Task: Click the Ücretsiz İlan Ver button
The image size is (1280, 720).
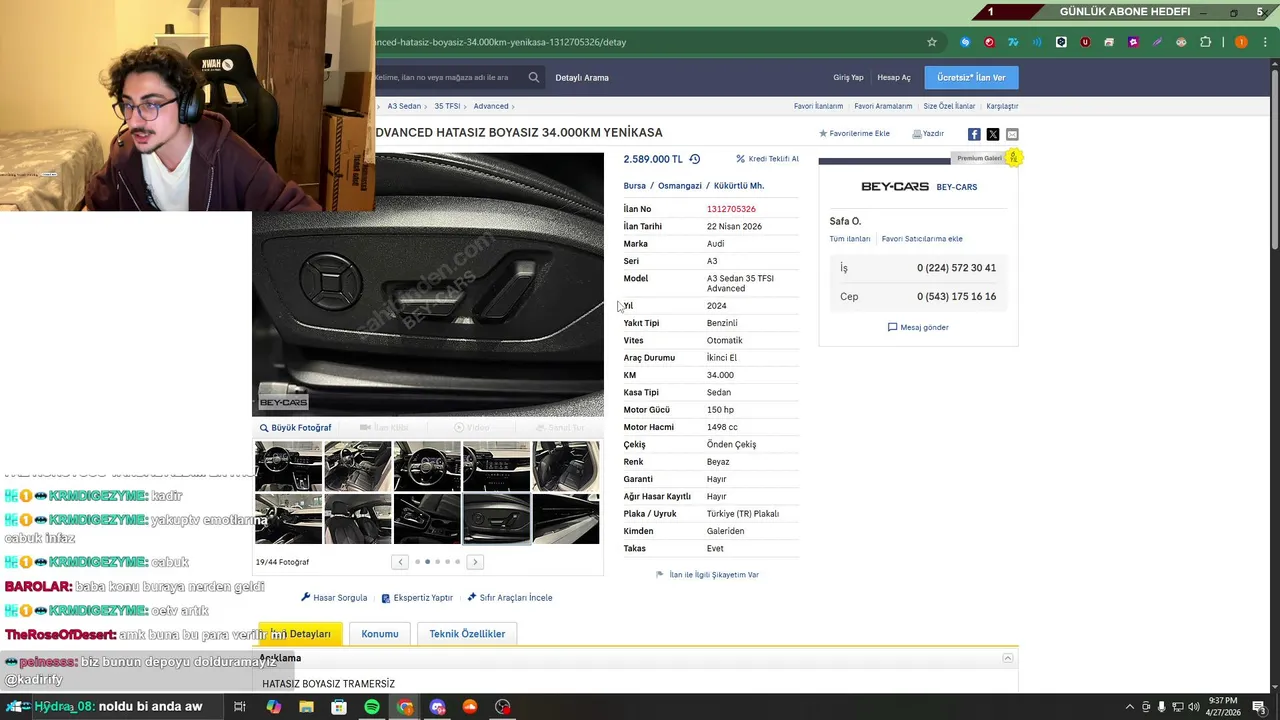Action: coord(971,77)
